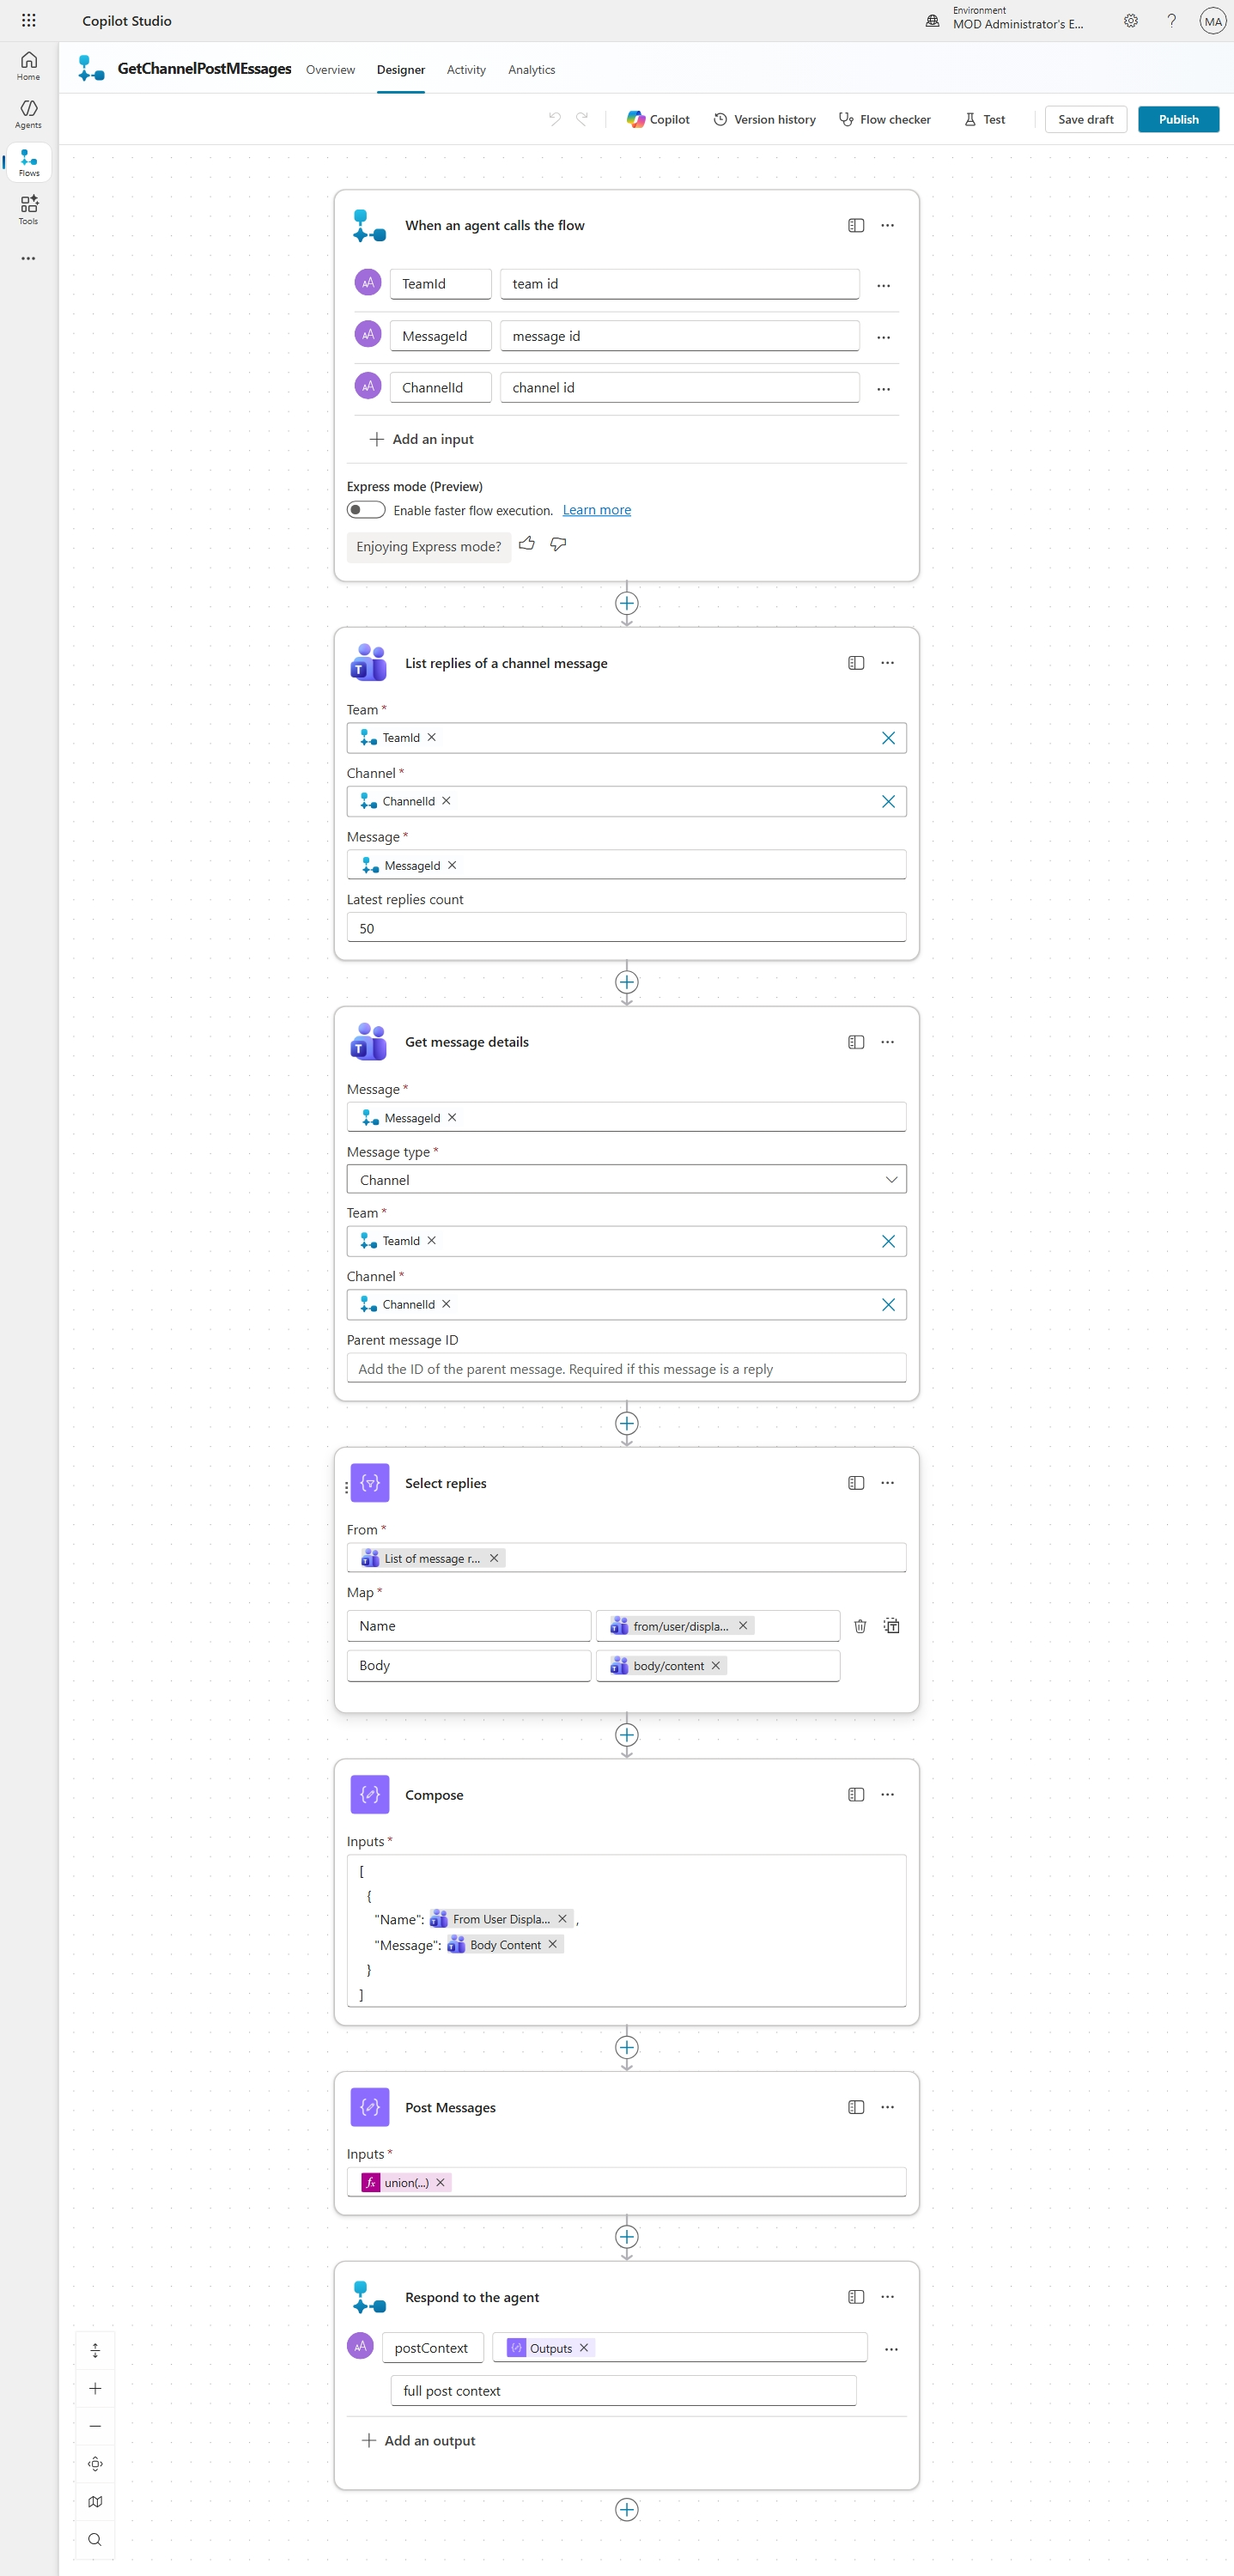Zoom out on the canvas
Image resolution: width=1234 pixels, height=2576 pixels.
(95, 2426)
